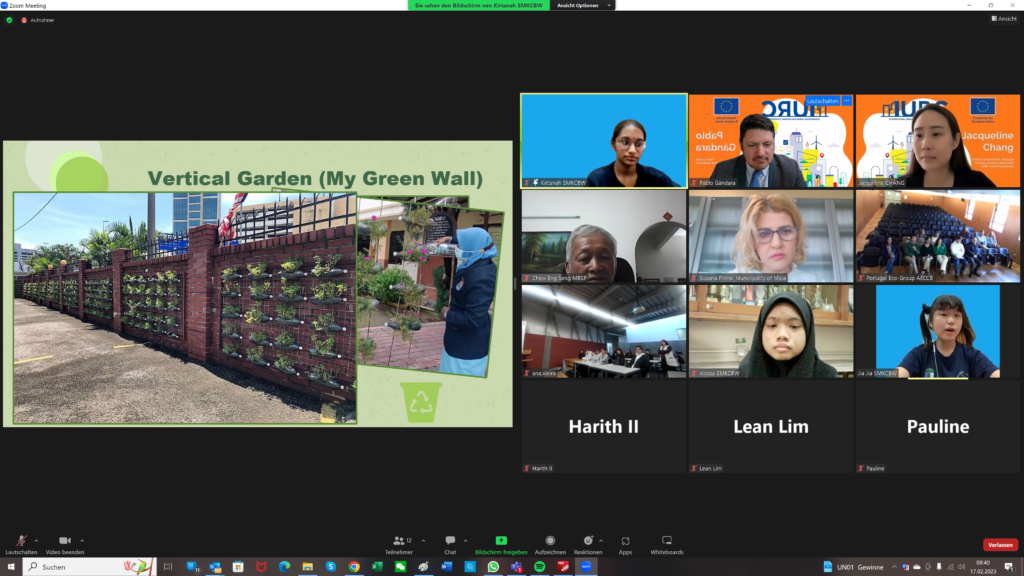The image size is (1024, 576).
Task: Turn off camera via Video beenden
Action: click(64, 542)
